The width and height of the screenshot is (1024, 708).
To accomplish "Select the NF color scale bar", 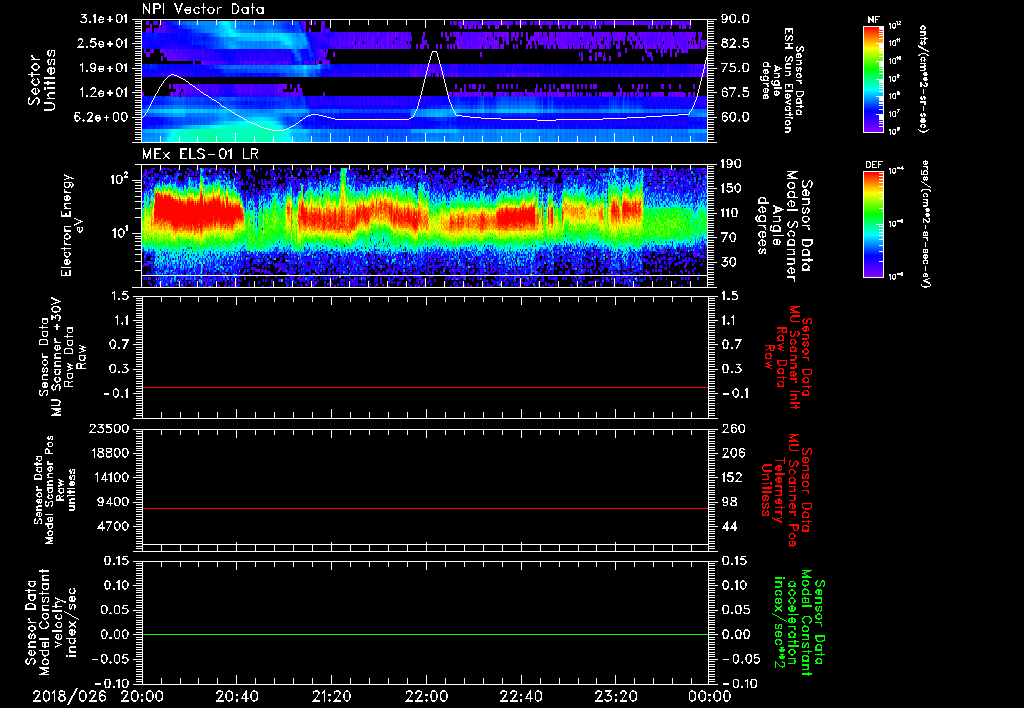I will 873,78.
